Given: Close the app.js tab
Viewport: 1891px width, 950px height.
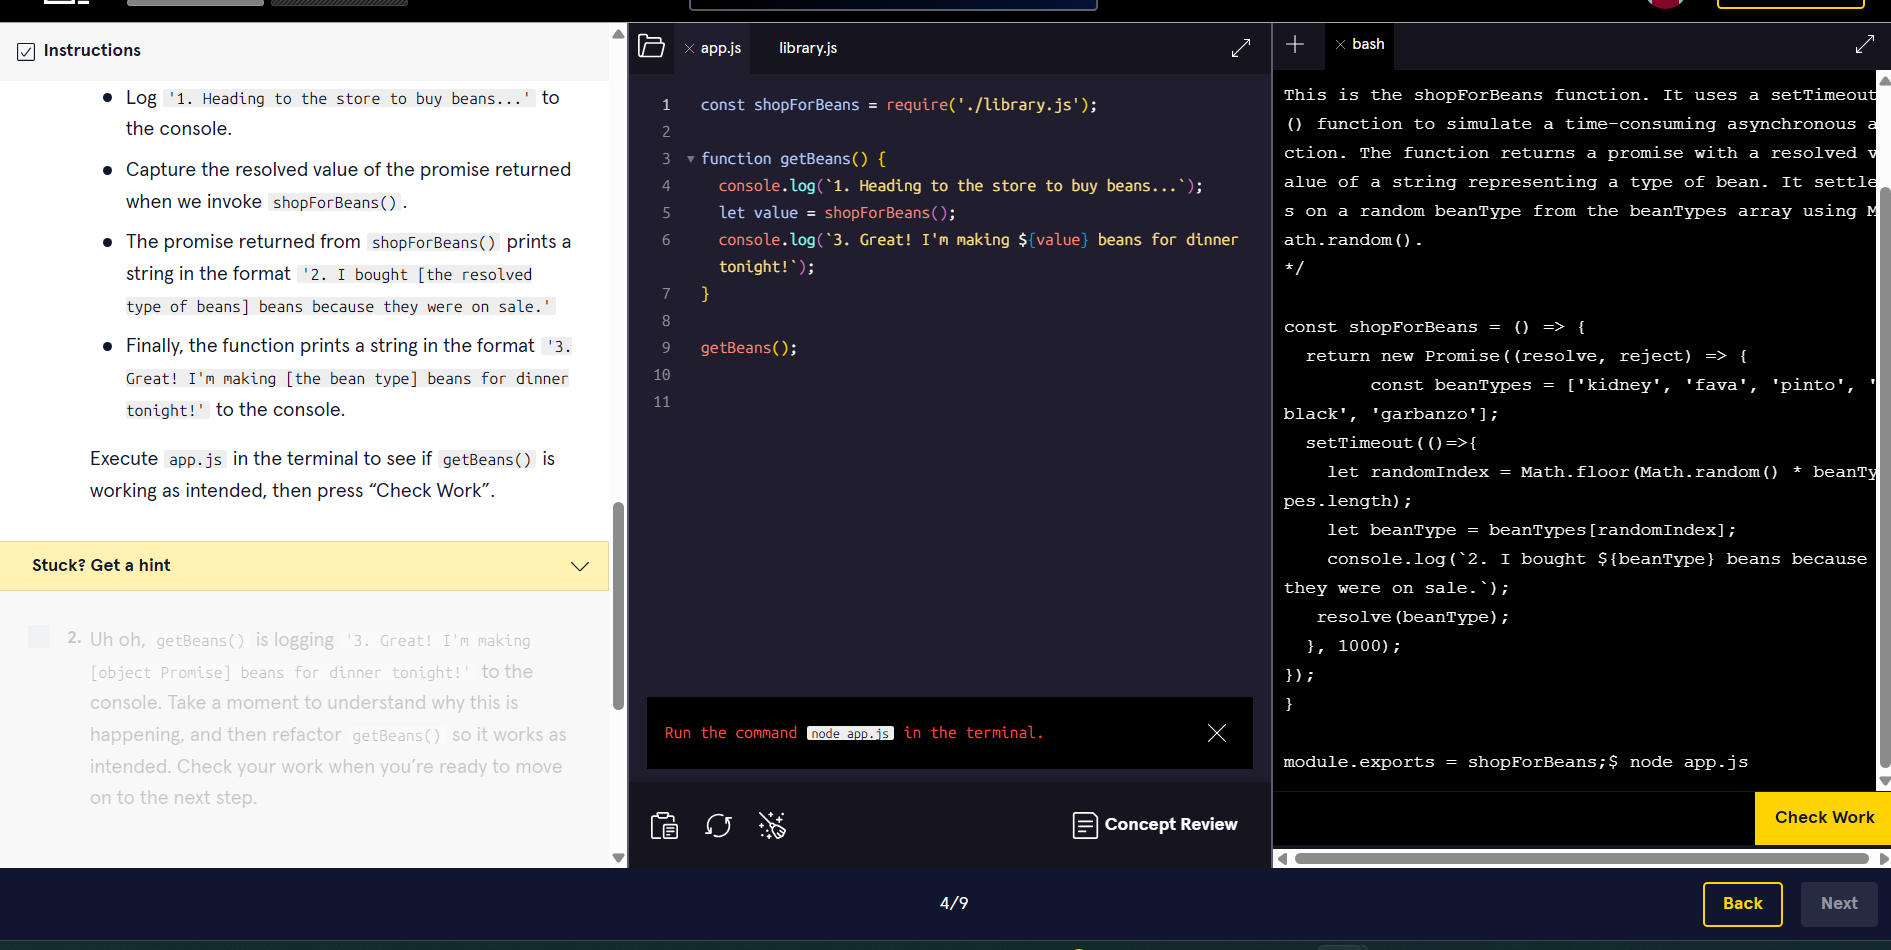Looking at the screenshot, I should (x=689, y=48).
